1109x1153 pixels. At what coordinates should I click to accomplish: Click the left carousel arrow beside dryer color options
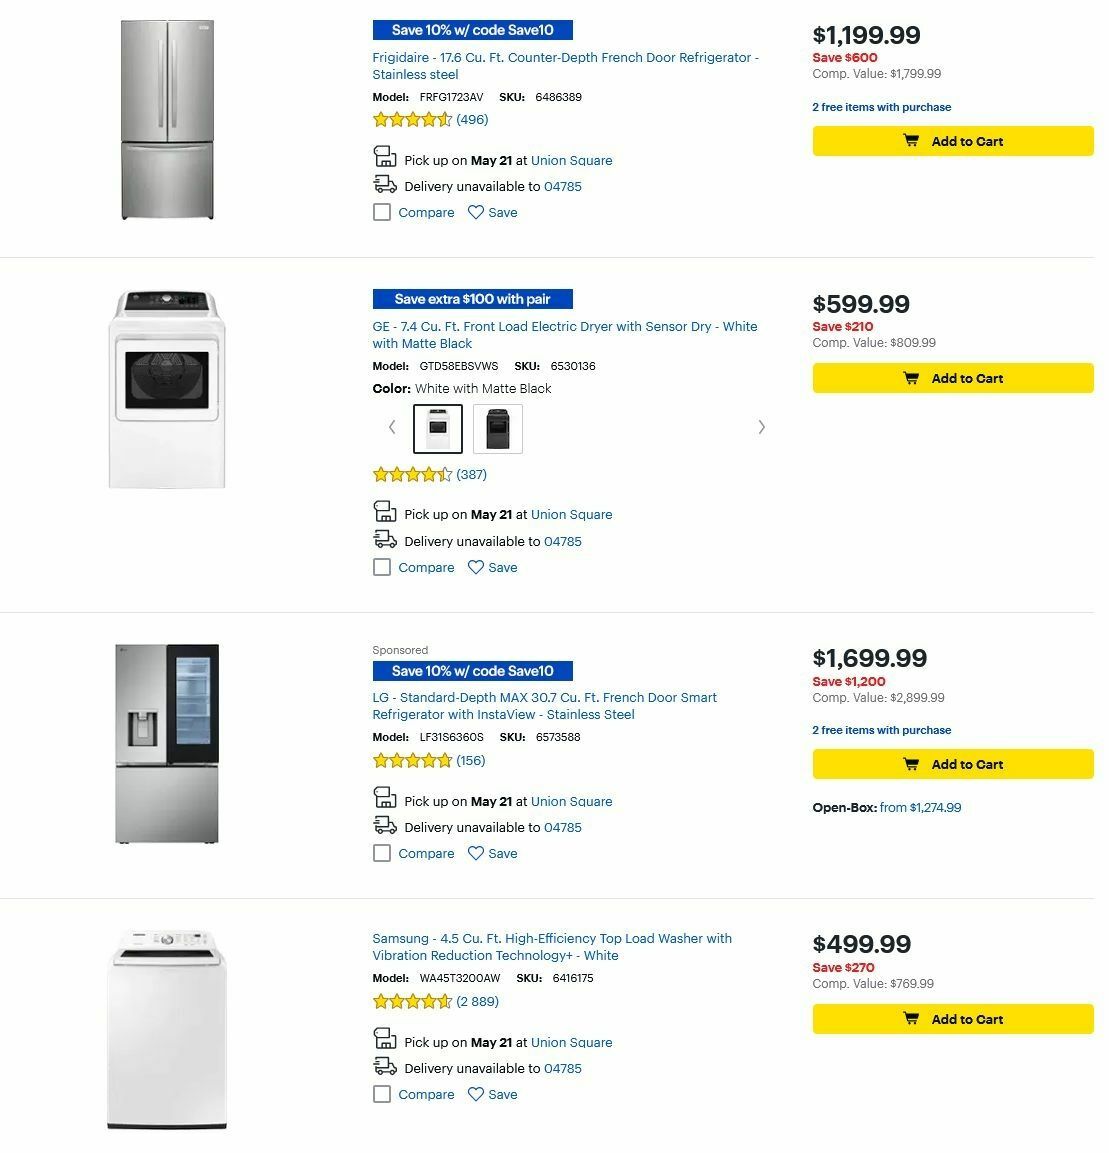pyautogui.click(x=392, y=427)
